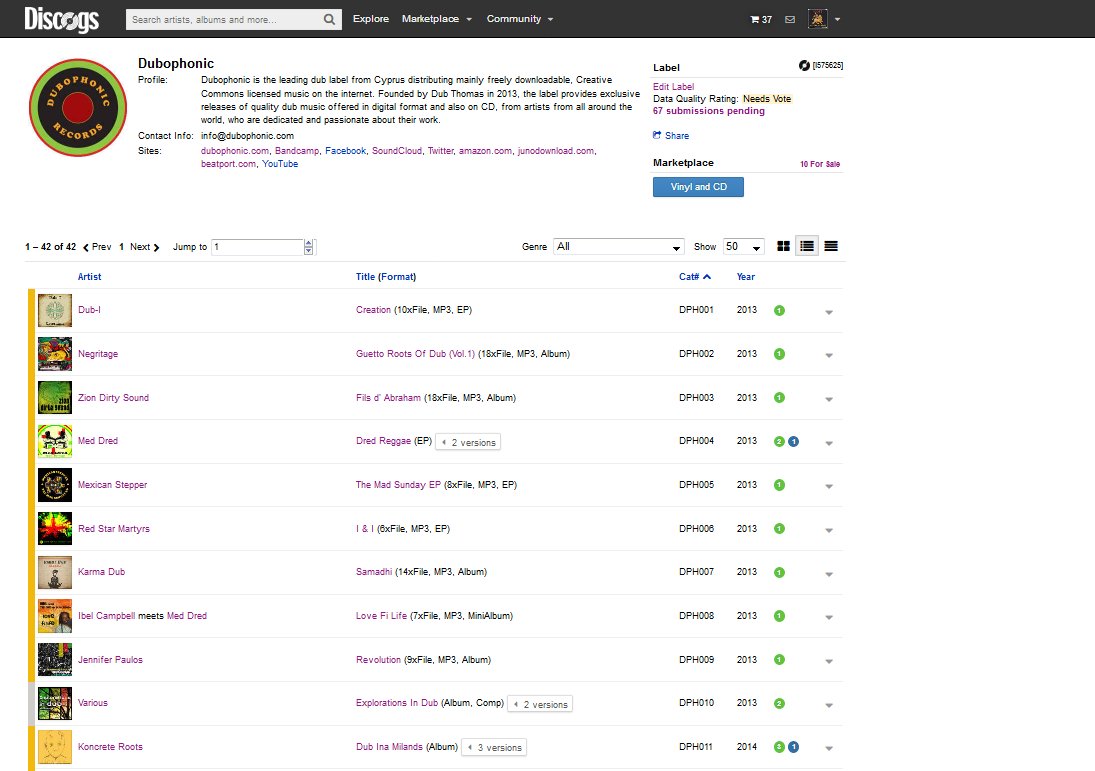Sort by the Title (Format) column header
The height and width of the screenshot is (771, 1095).
[386, 277]
